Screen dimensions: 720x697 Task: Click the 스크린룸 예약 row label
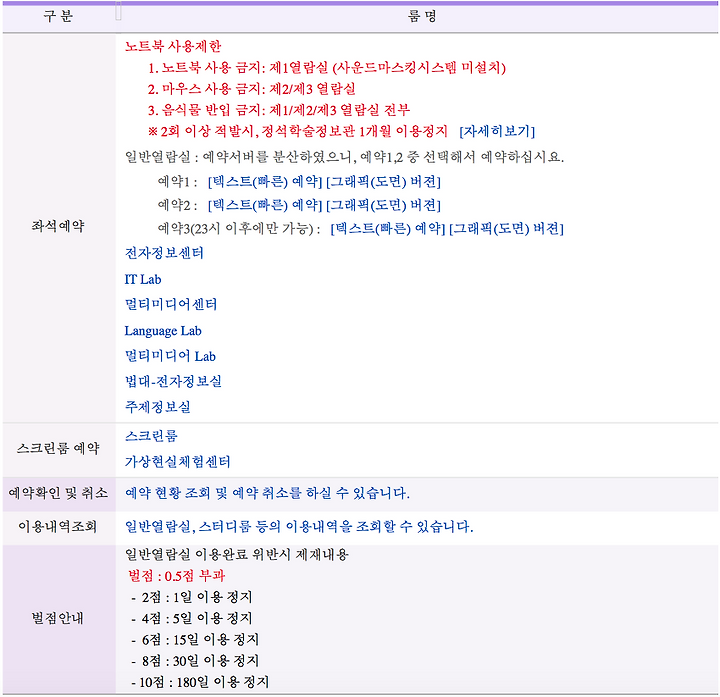tap(58, 448)
